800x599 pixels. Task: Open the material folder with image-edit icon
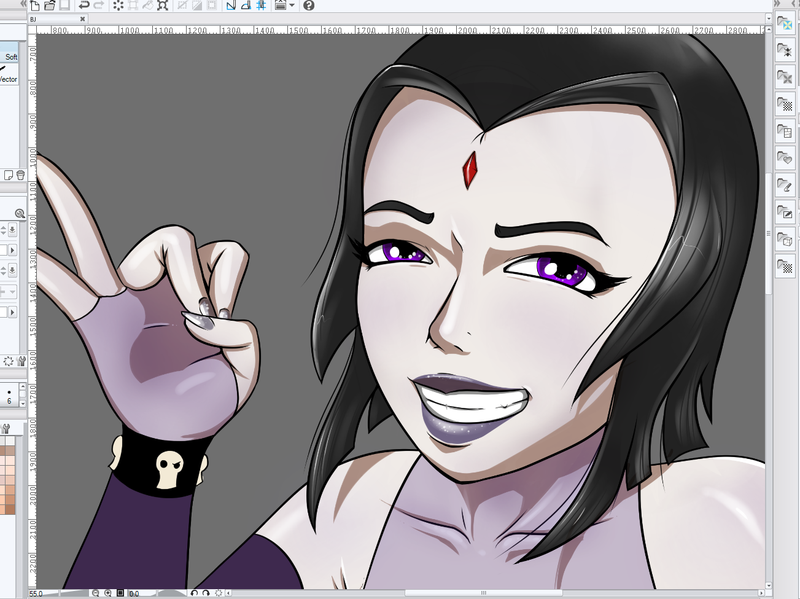point(785,212)
